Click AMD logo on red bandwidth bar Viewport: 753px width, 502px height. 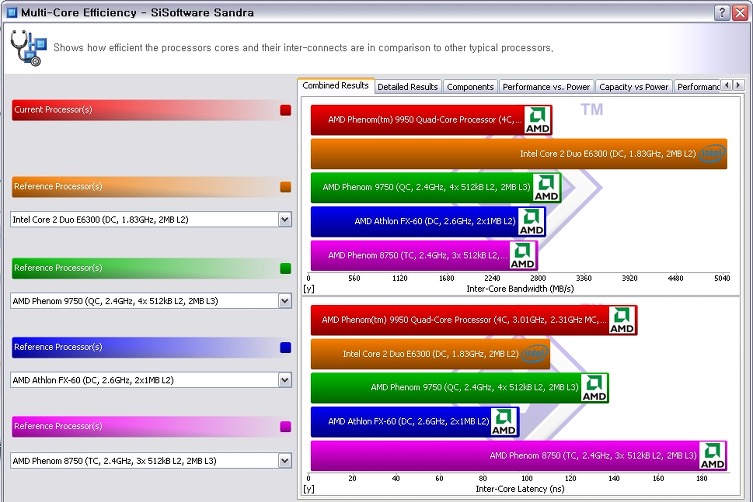537,120
